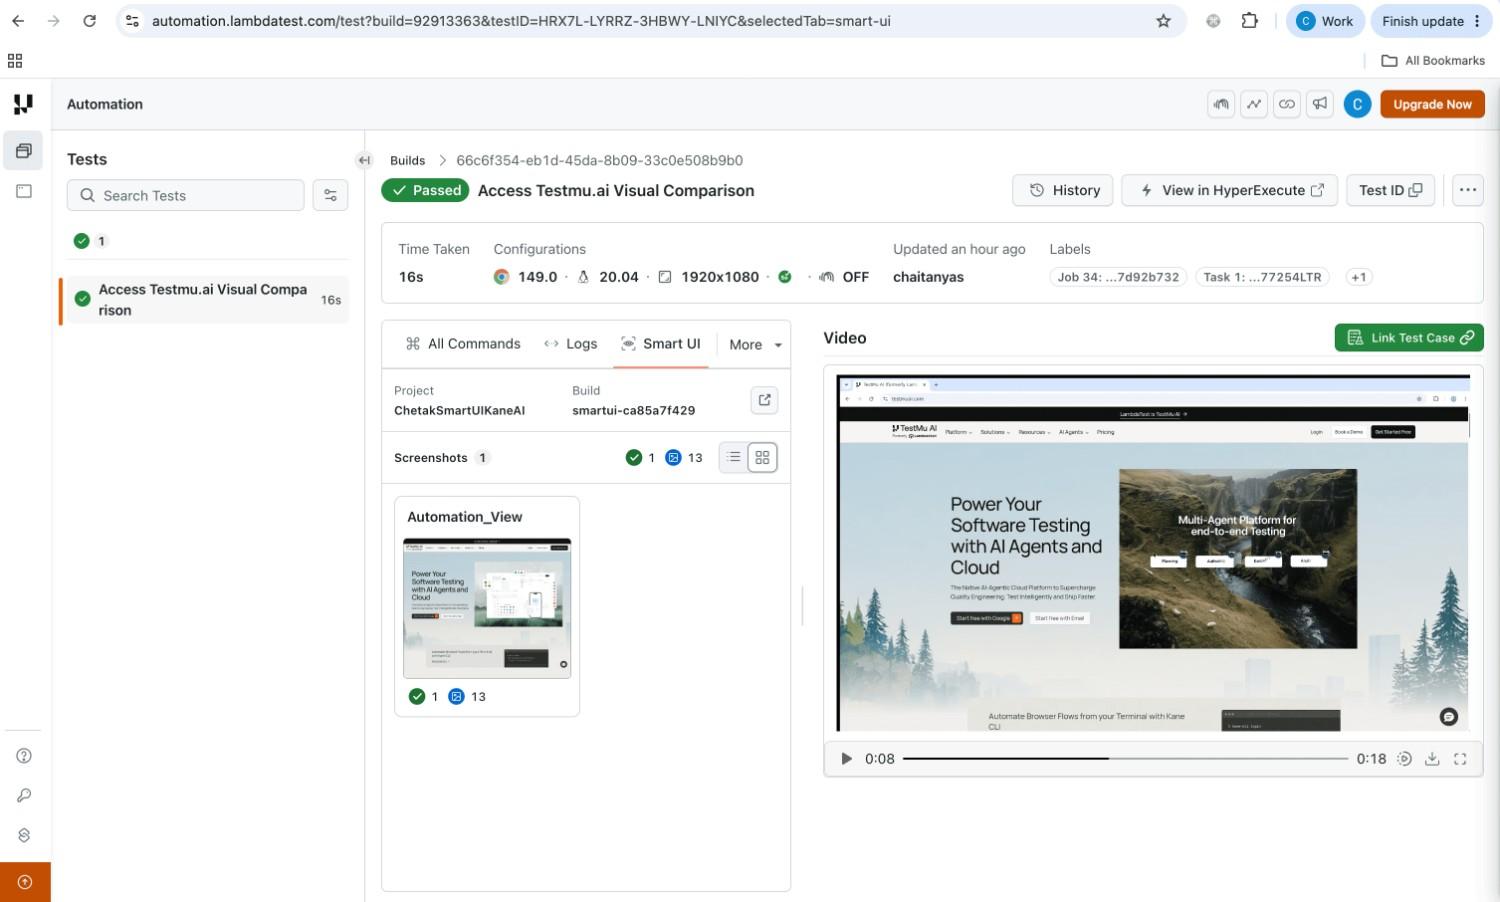
Task: Play the test video
Action: click(x=846, y=759)
